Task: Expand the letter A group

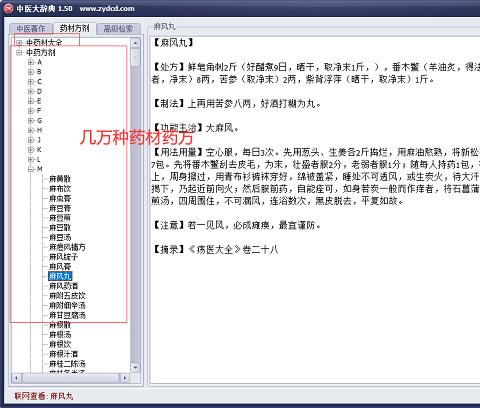Action: tap(31, 62)
